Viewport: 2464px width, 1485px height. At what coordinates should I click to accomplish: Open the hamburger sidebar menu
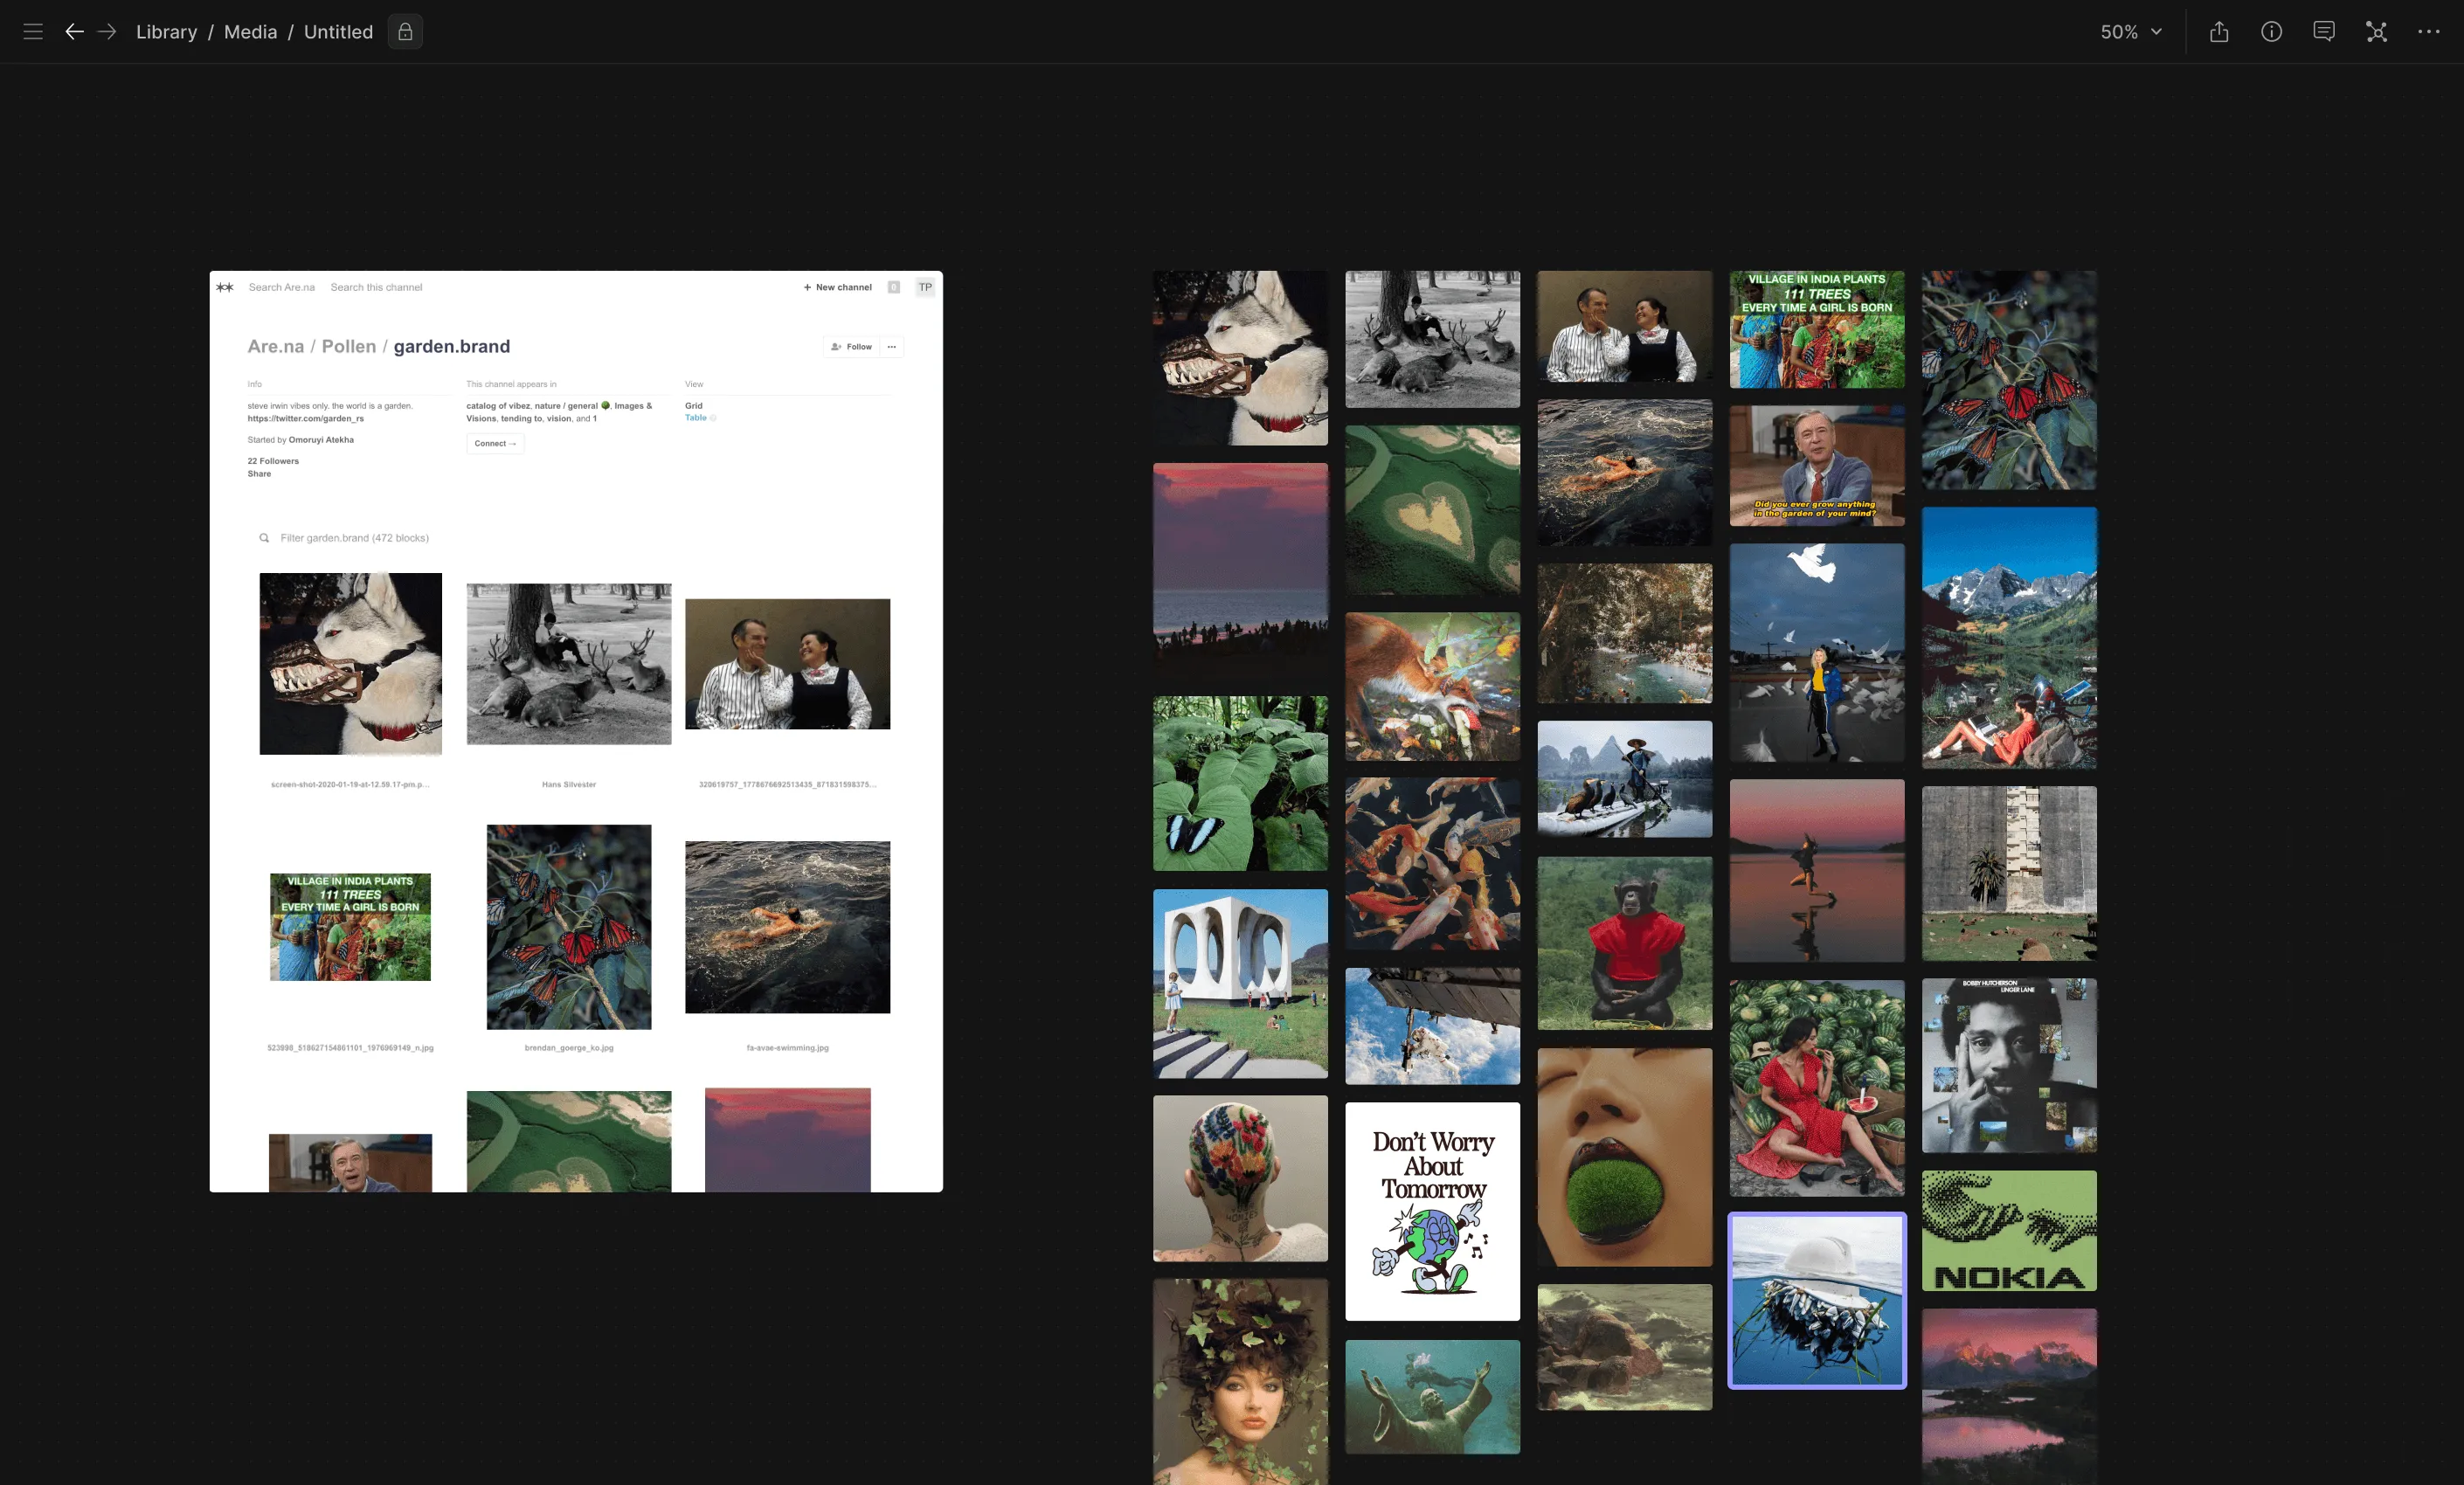(x=33, y=32)
